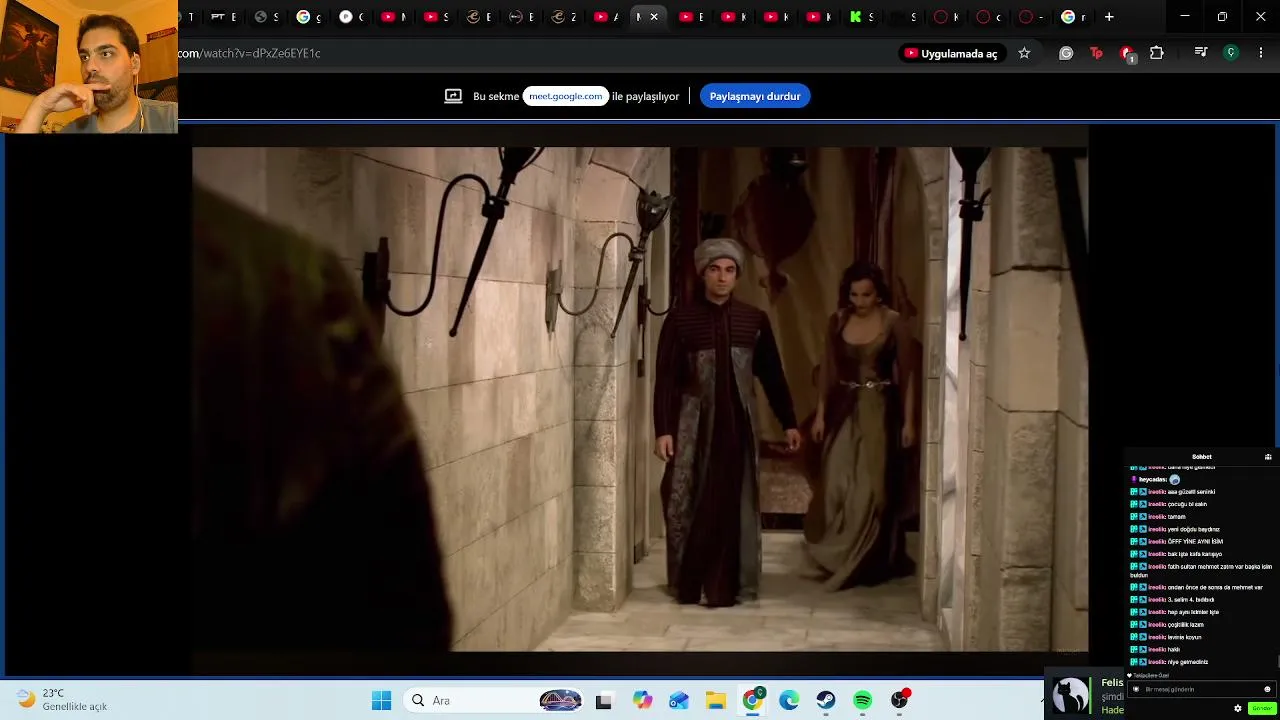Click the red extension icon with badge 1
The image size is (1280, 720).
1127,54
